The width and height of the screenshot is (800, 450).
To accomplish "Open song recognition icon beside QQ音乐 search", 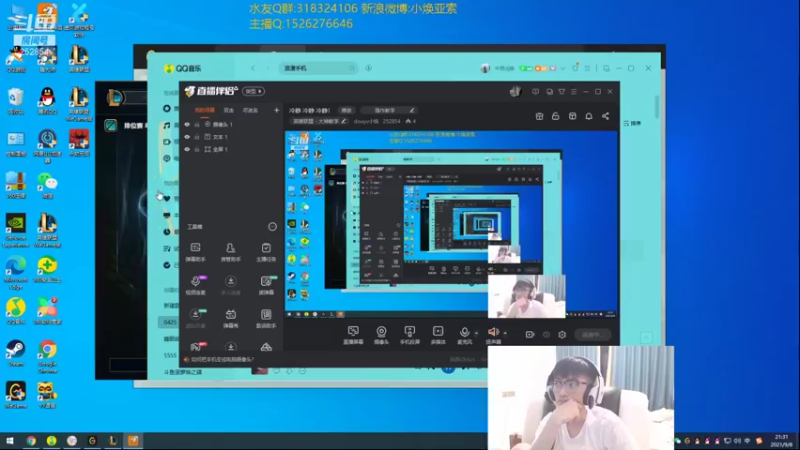I will (x=368, y=68).
